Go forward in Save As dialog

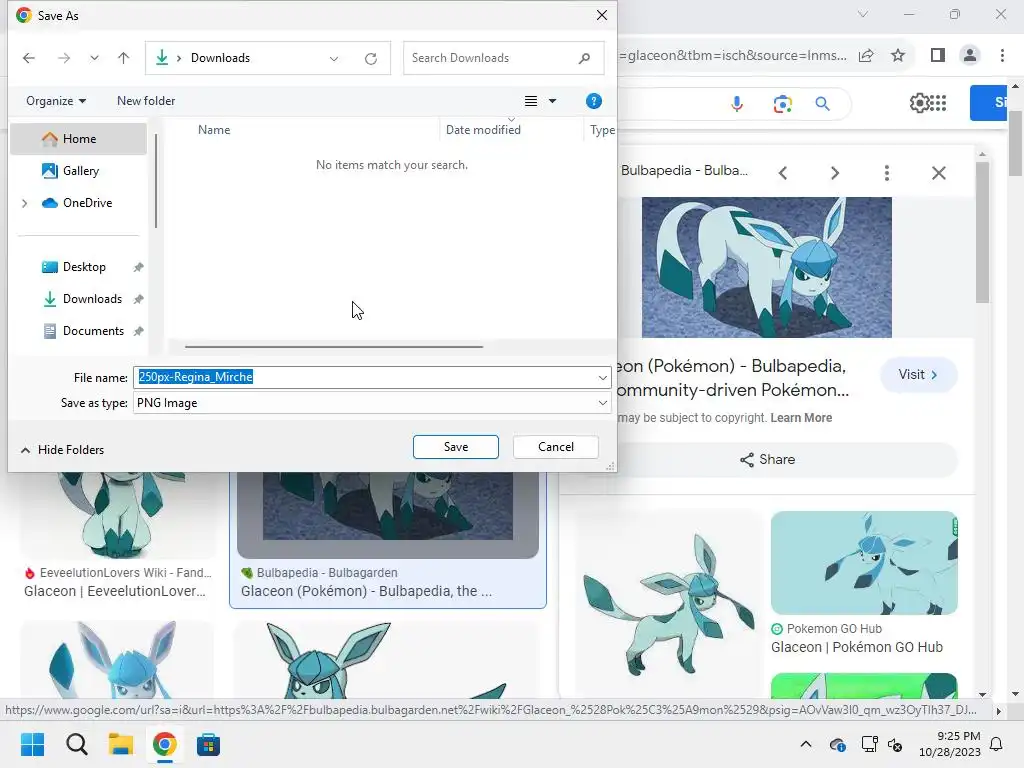[64, 58]
